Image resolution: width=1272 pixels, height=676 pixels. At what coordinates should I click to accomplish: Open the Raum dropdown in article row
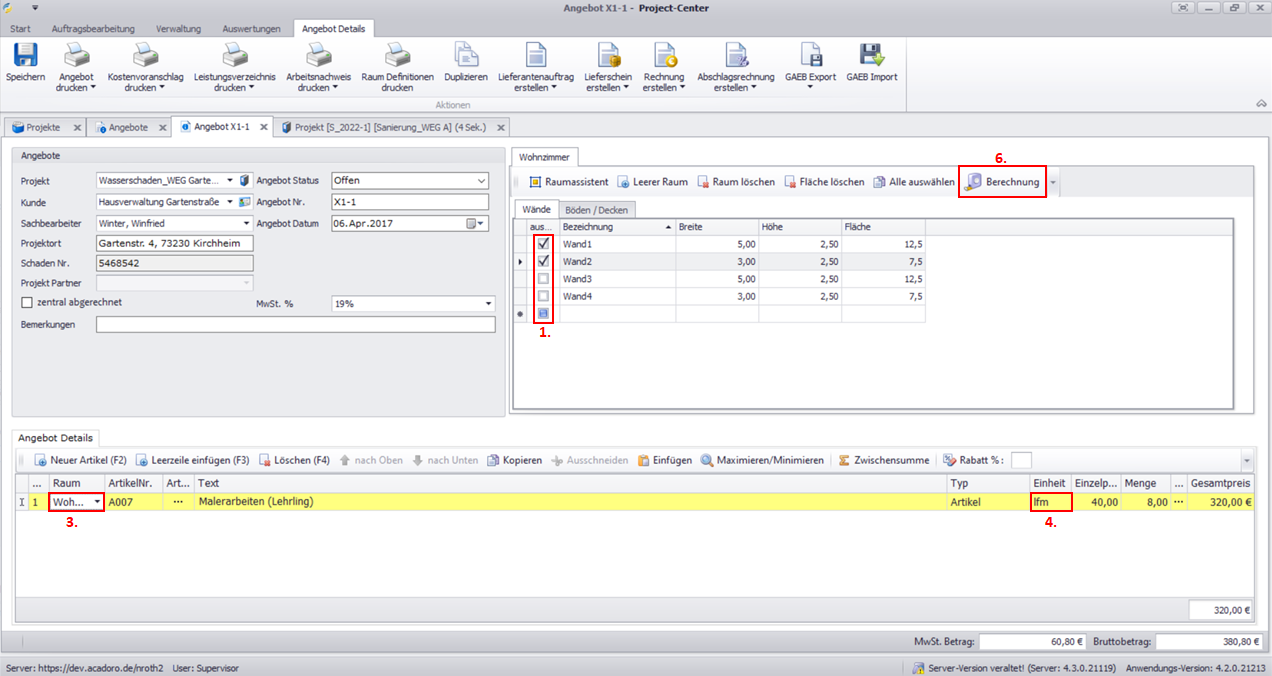pos(97,502)
